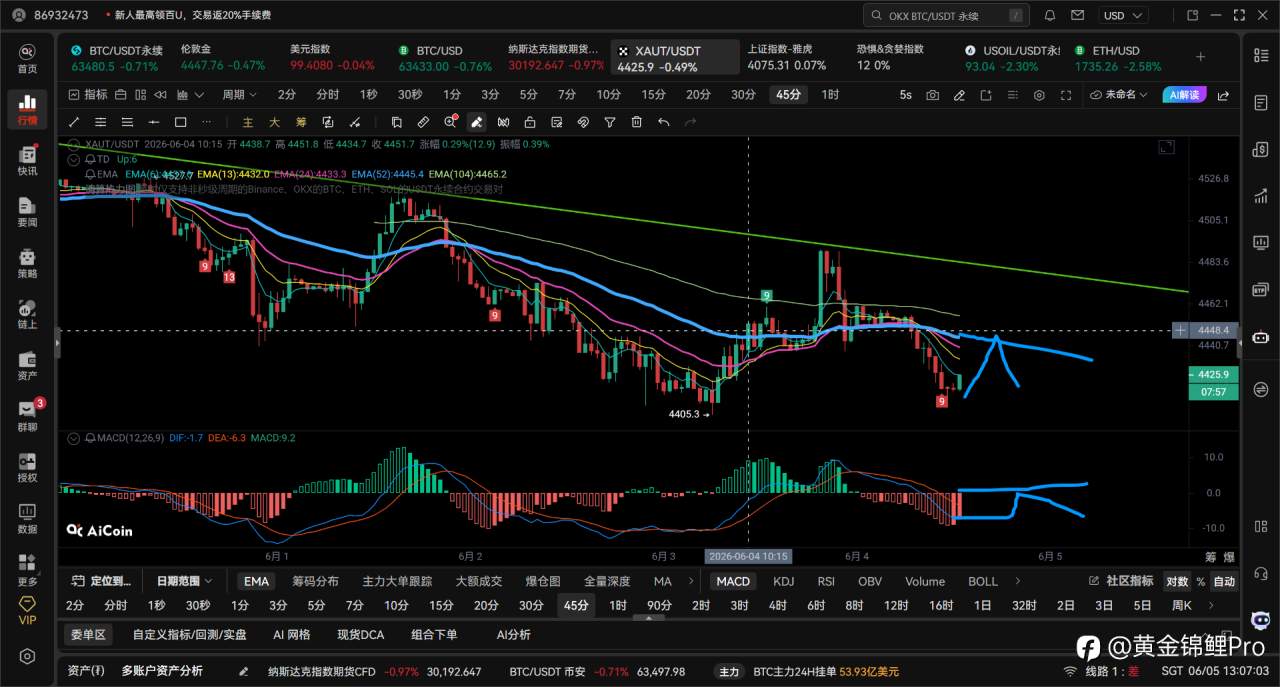The width and height of the screenshot is (1280, 687).
Task: Open the 委单区 order area tab
Action: (x=88, y=635)
